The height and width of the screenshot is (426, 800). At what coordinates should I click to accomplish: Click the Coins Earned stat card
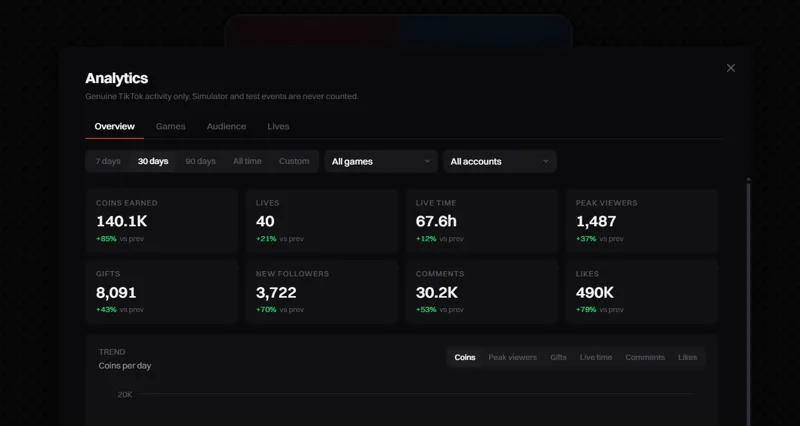click(162, 220)
